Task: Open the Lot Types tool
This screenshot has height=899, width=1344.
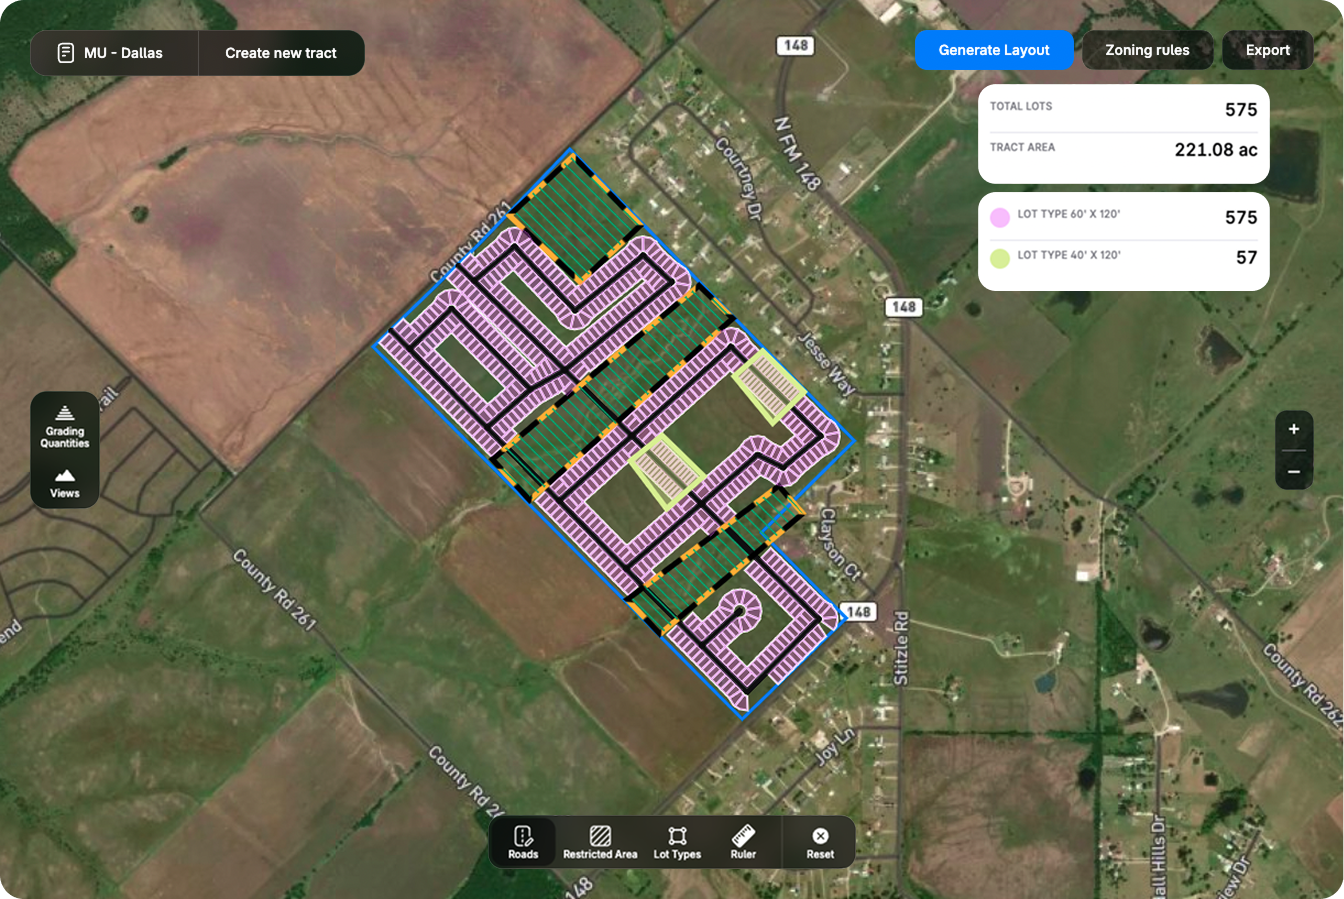Action: (677, 842)
